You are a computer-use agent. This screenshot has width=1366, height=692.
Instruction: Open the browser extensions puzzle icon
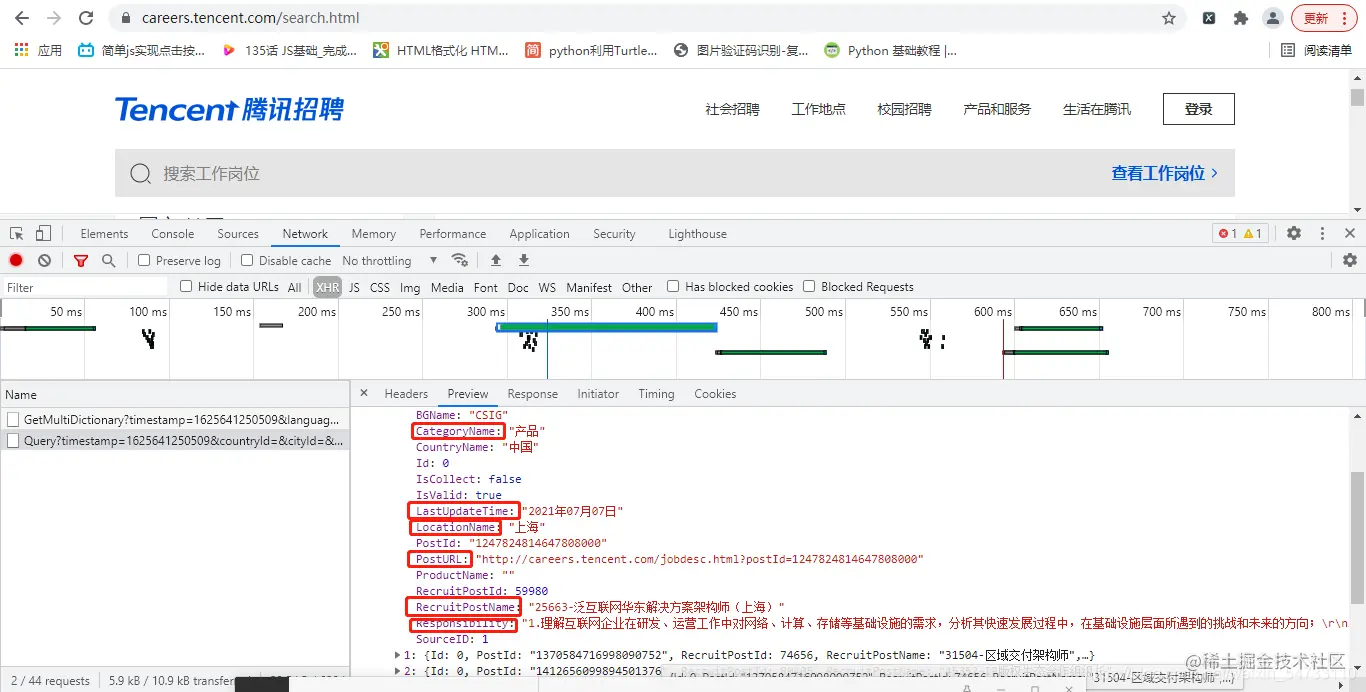click(1241, 18)
